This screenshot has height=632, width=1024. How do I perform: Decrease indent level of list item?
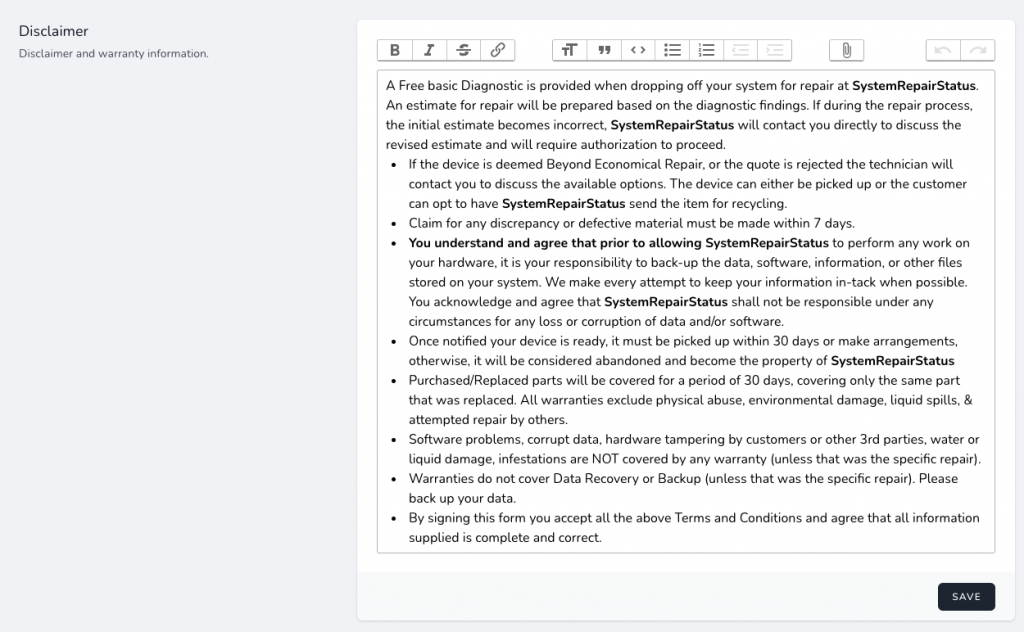741,50
